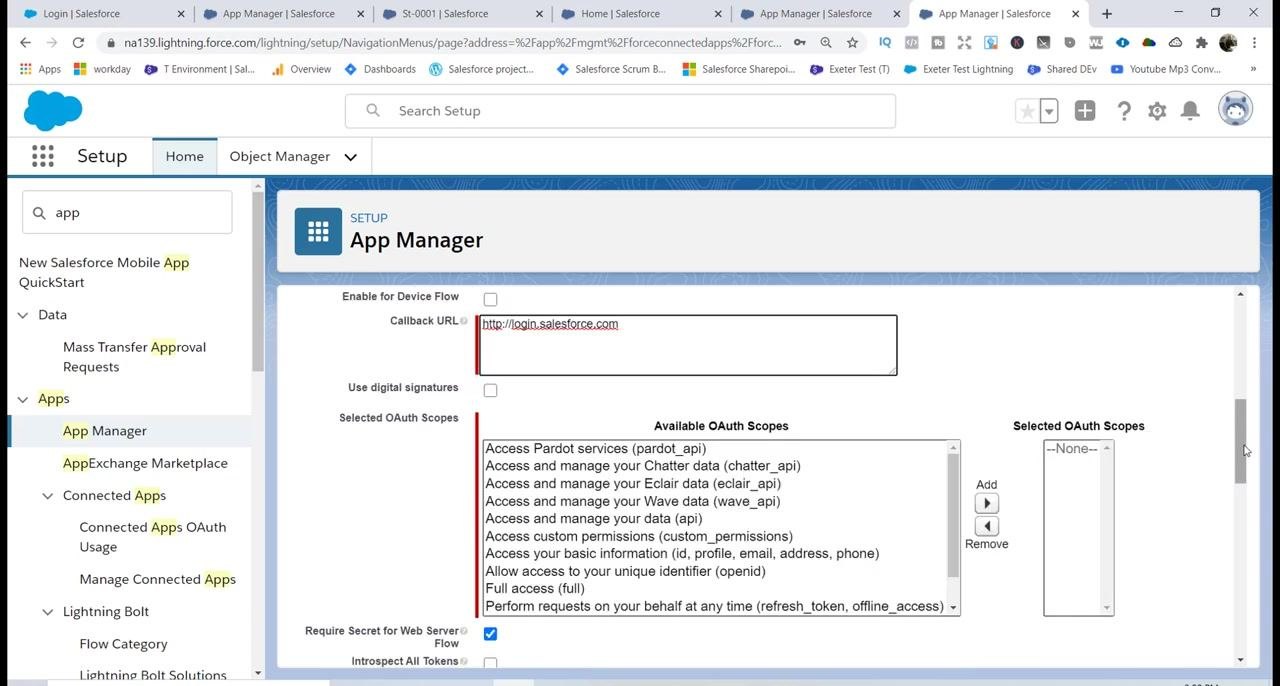Open the notifications bell
Viewport: 1280px width, 686px height.
point(1190,111)
